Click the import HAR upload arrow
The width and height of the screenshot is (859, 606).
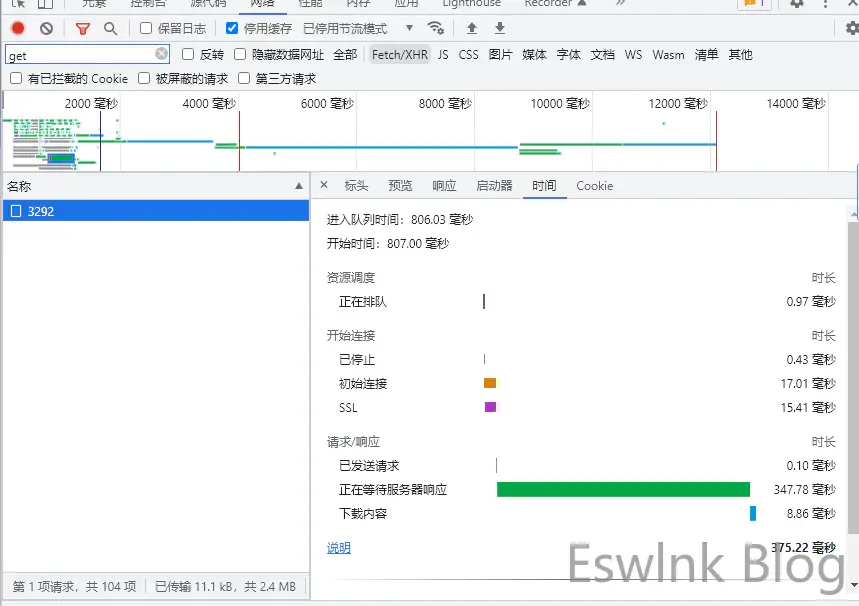tap(472, 29)
